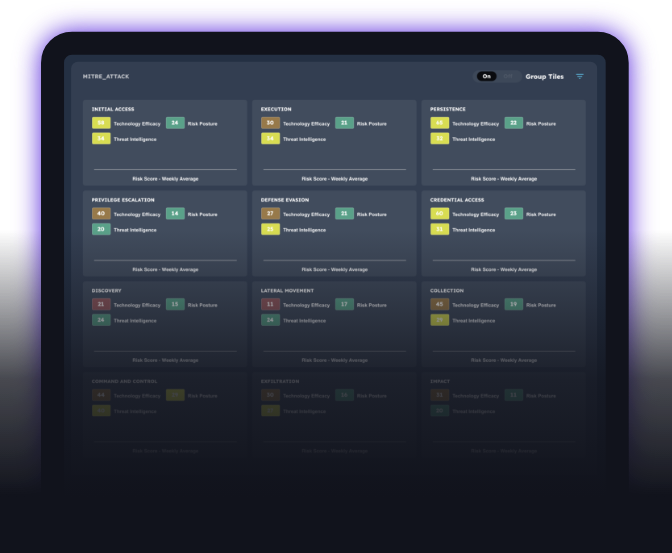
Task: Click Lateral Movement Technology Efficacy score 11
Action: tap(270, 304)
